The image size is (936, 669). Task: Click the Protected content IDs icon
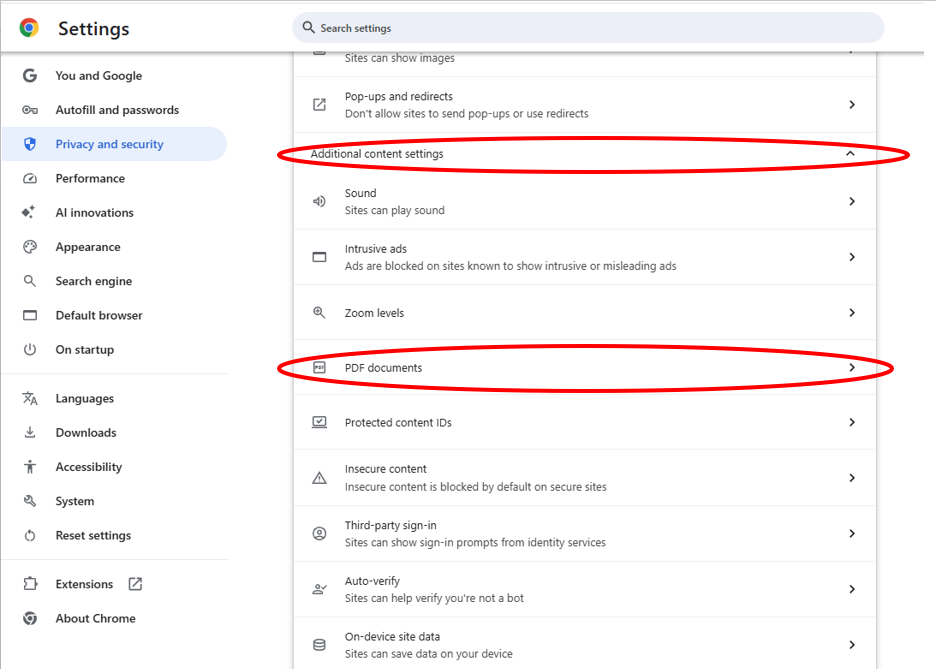[x=319, y=422]
